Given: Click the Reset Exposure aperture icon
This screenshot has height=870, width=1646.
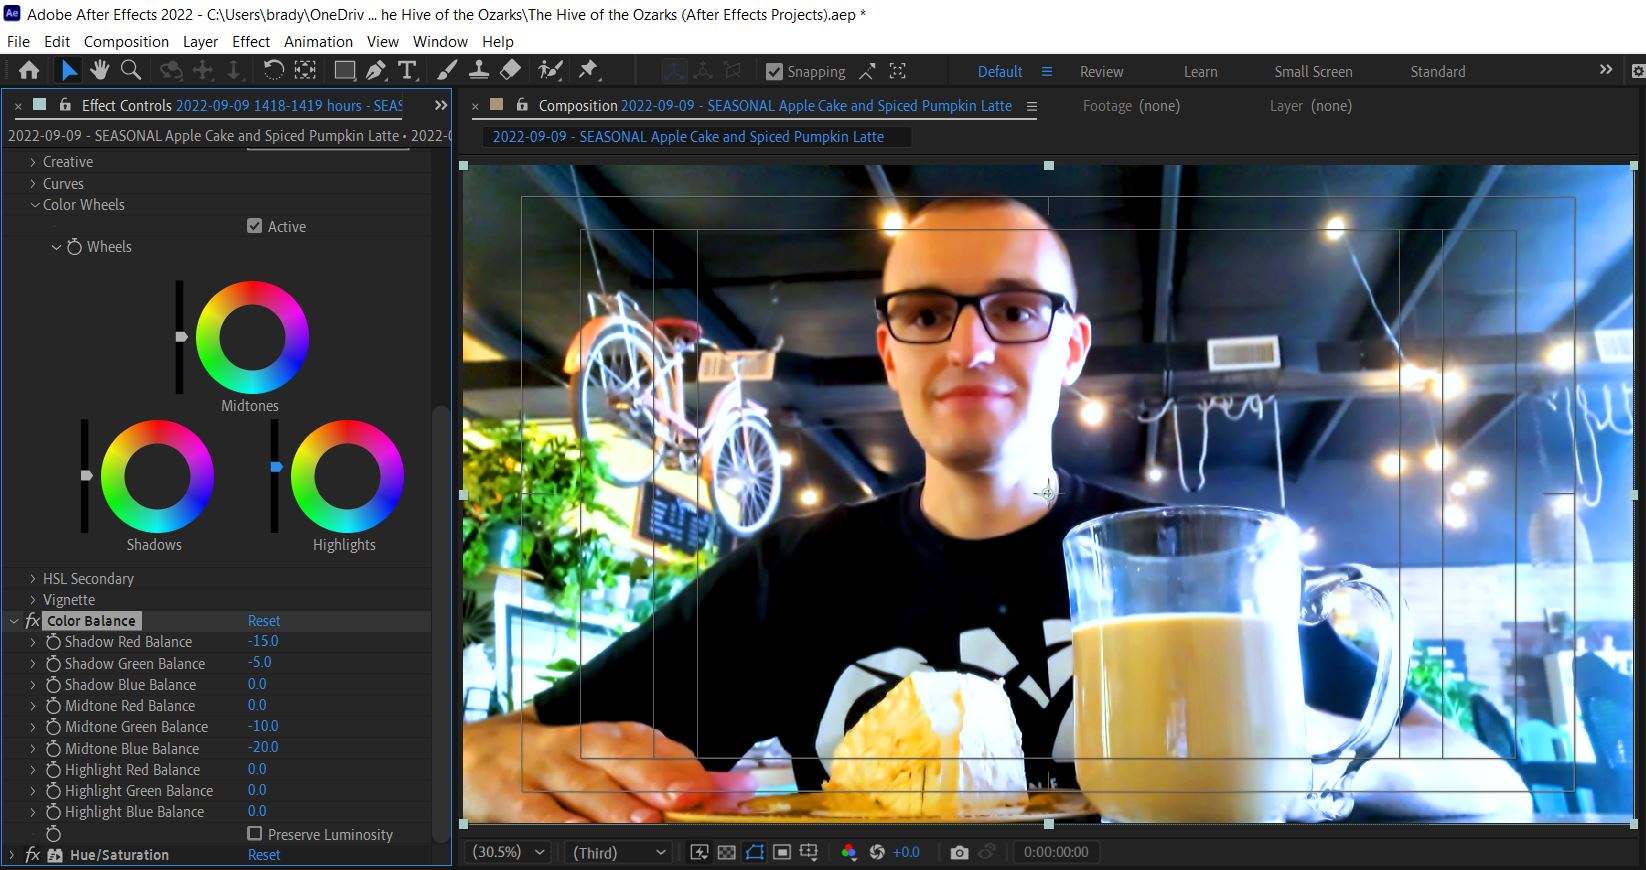Looking at the screenshot, I should (x=877, y=852).
